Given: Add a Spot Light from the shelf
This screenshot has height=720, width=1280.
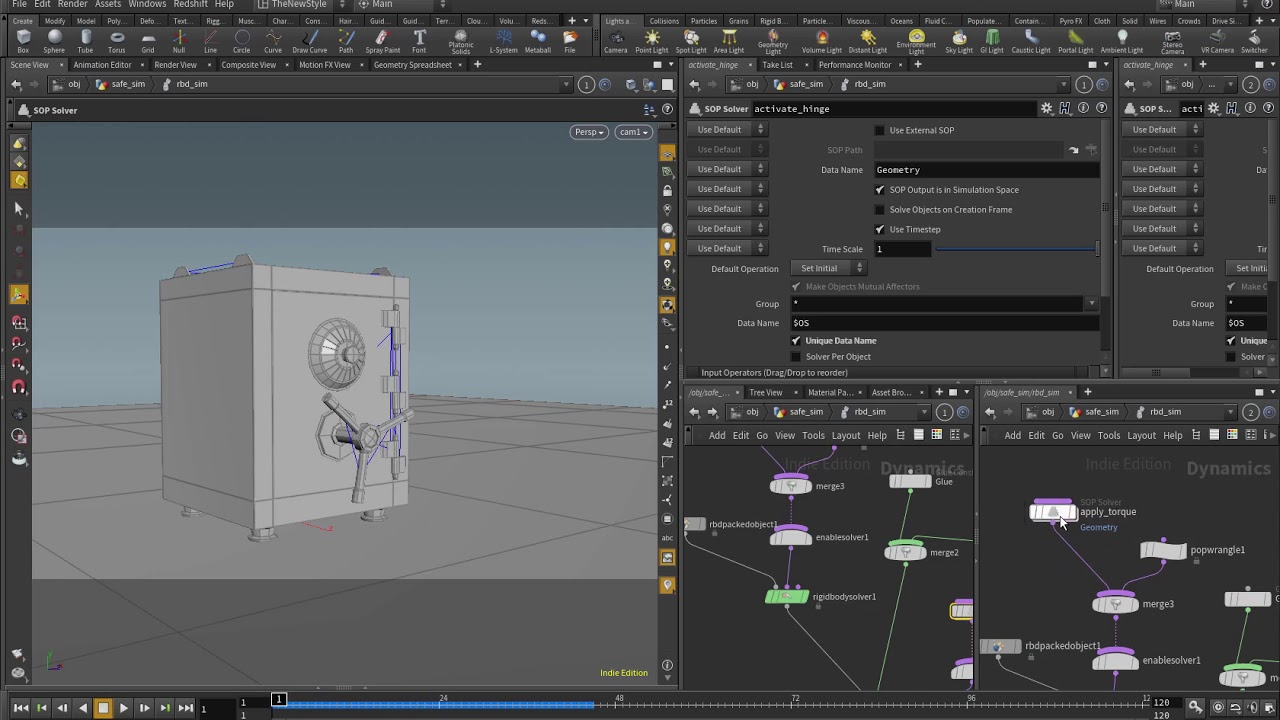Looking at the screenshot, I should click(x=690, y=41).
